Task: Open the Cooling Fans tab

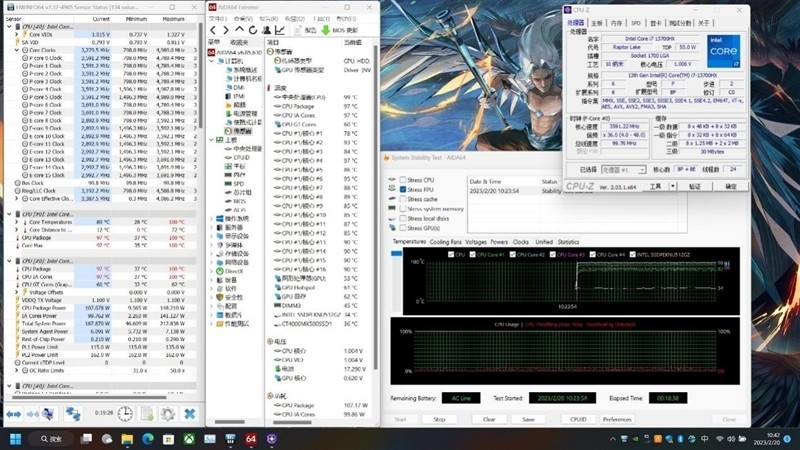Action: (447, 242)
